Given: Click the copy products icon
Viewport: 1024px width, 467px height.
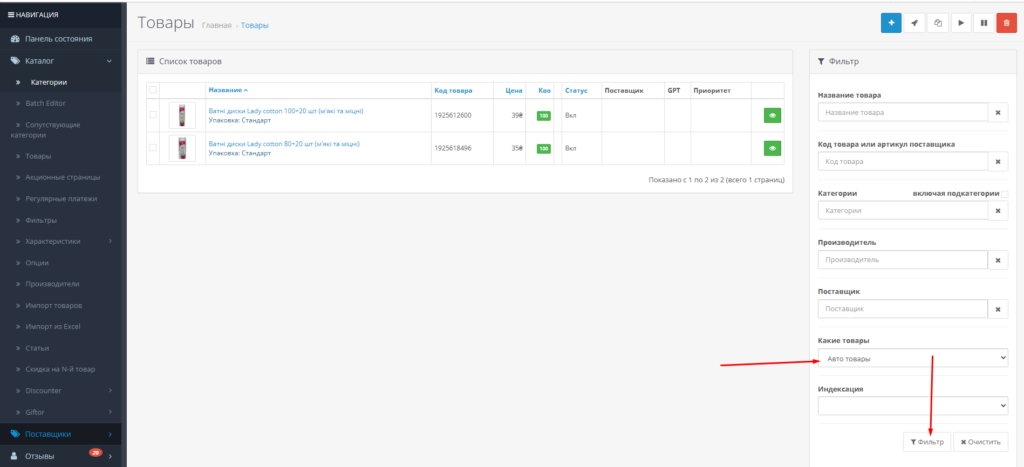Looking at the screenshot, I should pos(938,23).
